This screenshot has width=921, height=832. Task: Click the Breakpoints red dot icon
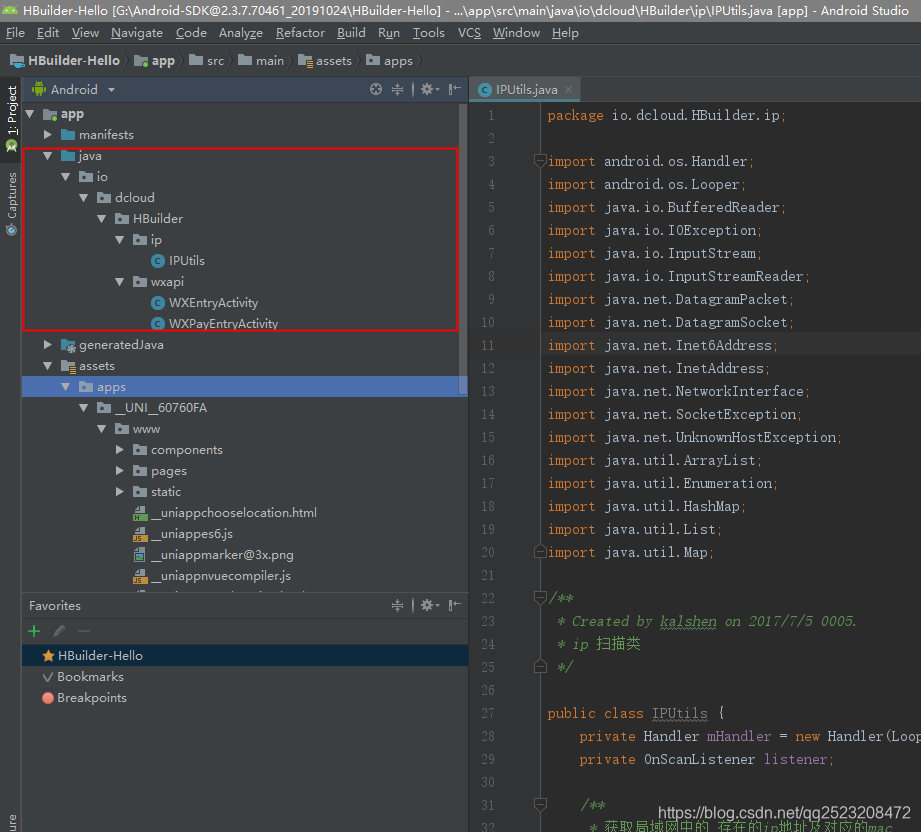(48, 698)
